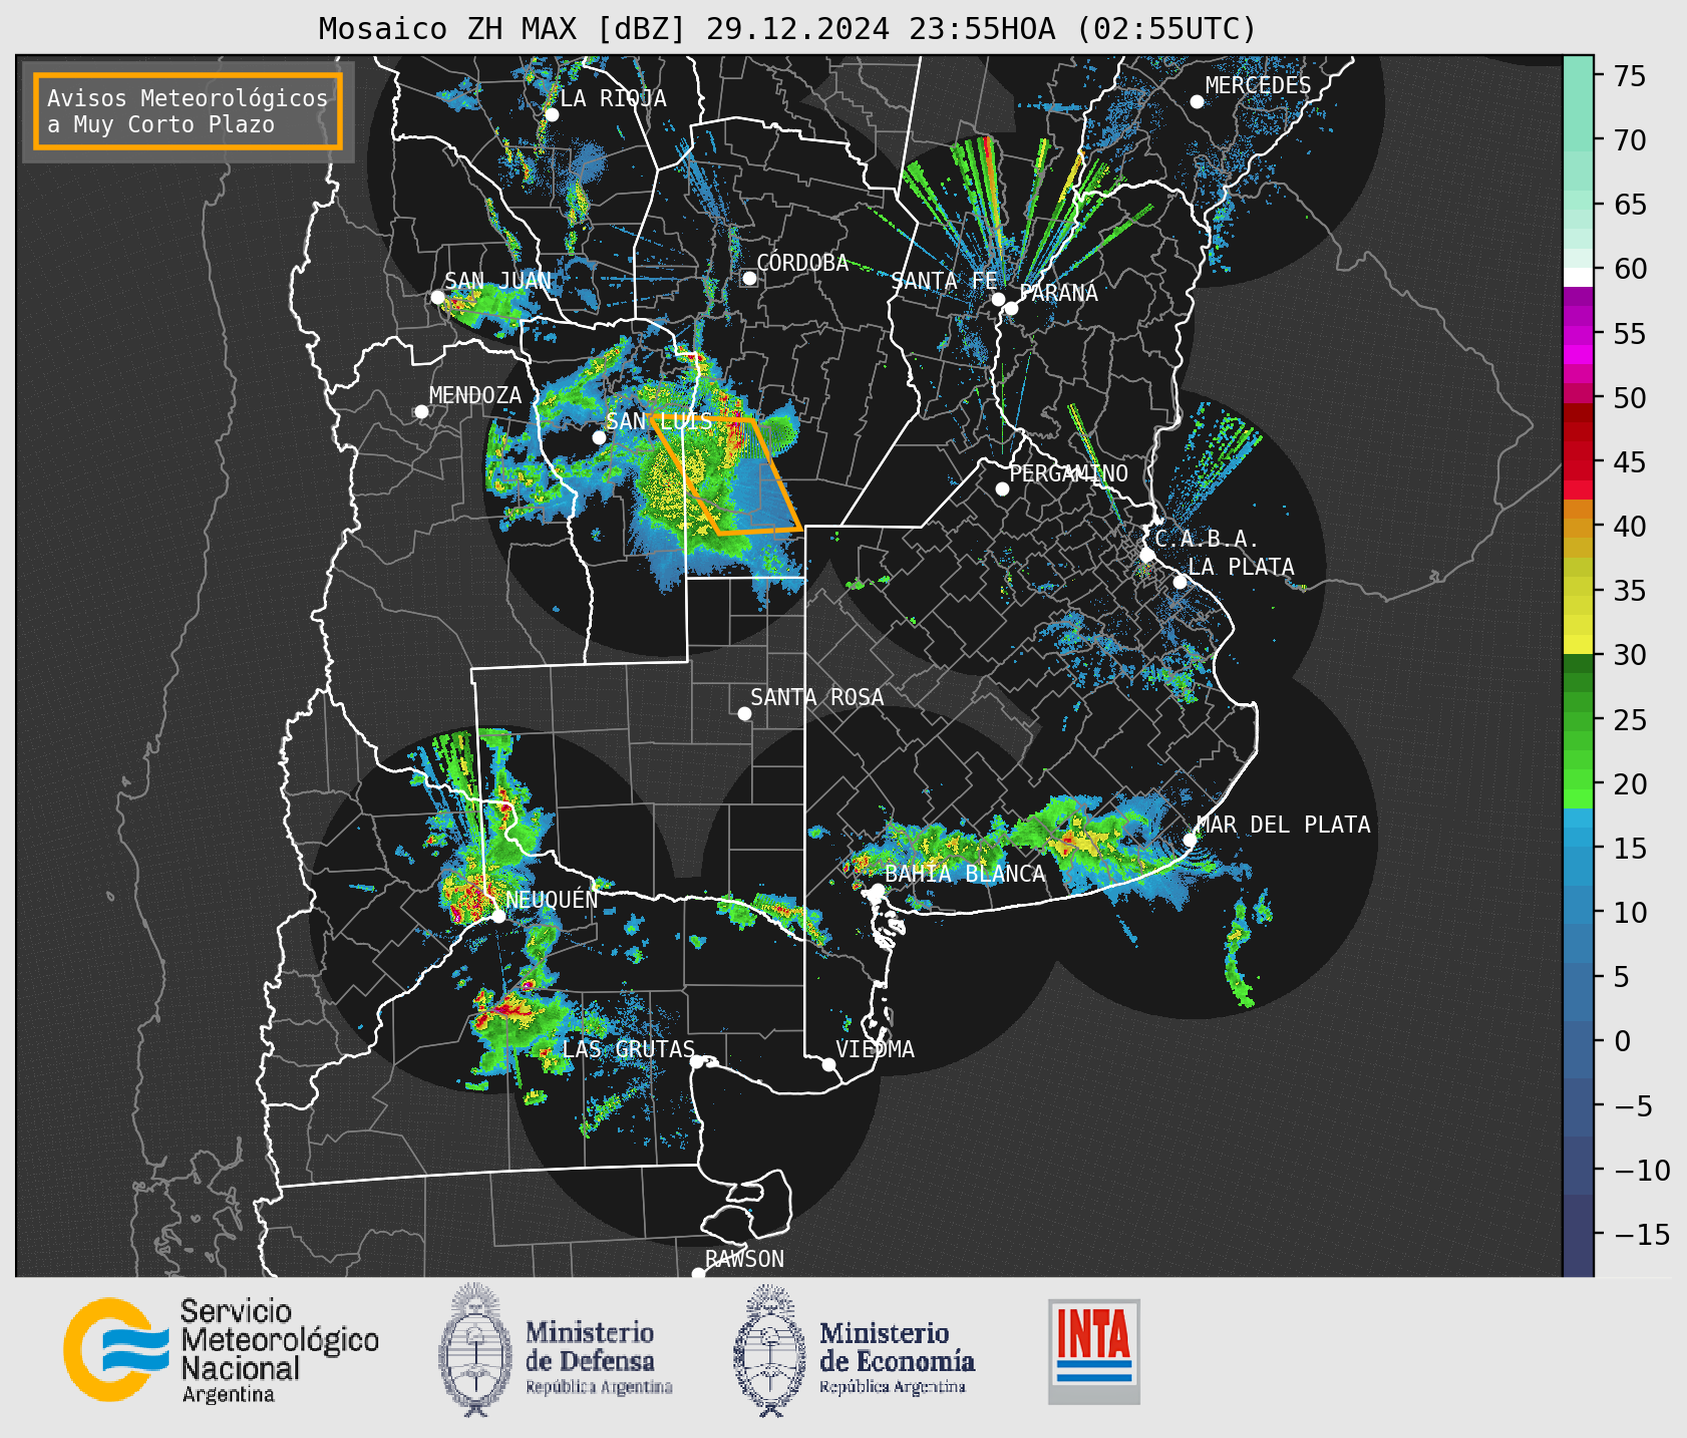Screen dimensions: 1687x1438
Task: Select the LA RIOJA city label
Action: [x=613, y=98]
